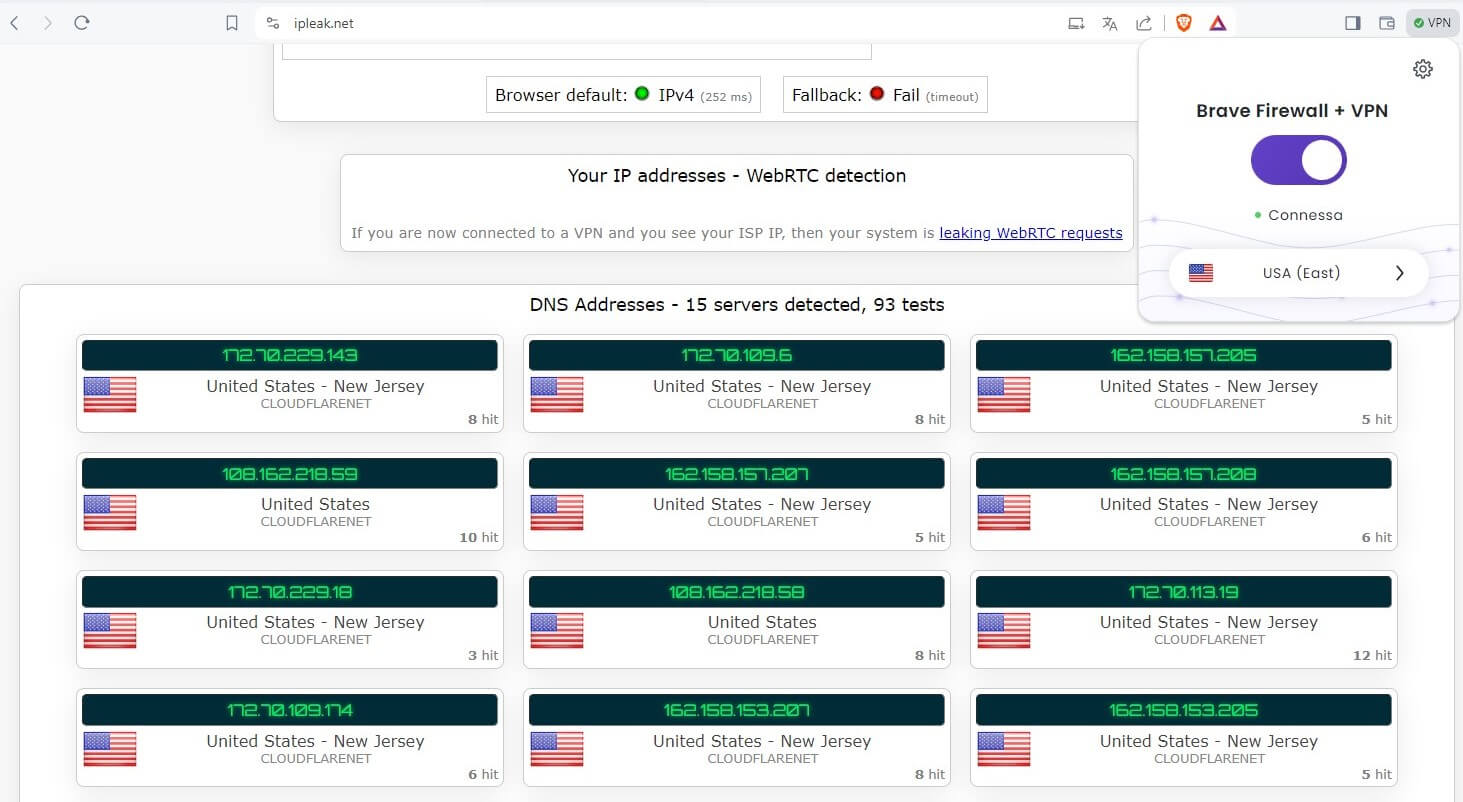
Task: Select DNS address 172.70.113.19
Action: pyautogui.click(x=1183, y=591)
